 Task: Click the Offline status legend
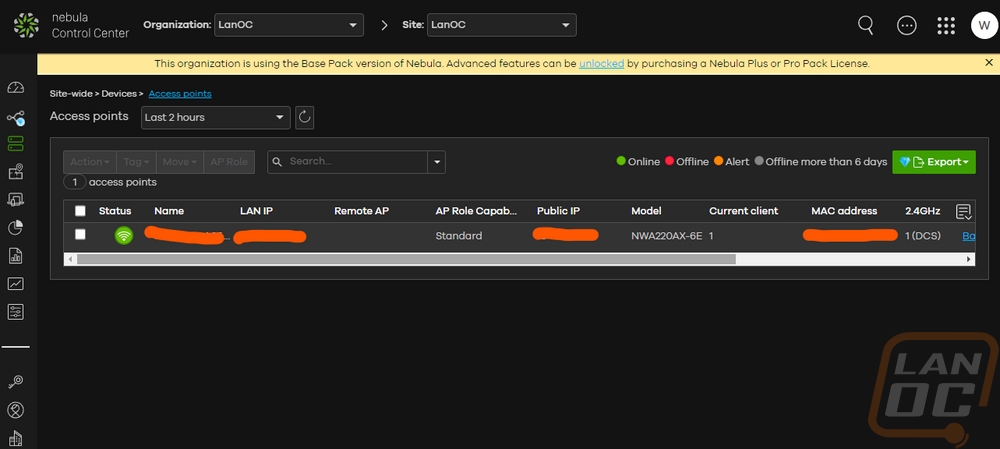tap(687, 162)
